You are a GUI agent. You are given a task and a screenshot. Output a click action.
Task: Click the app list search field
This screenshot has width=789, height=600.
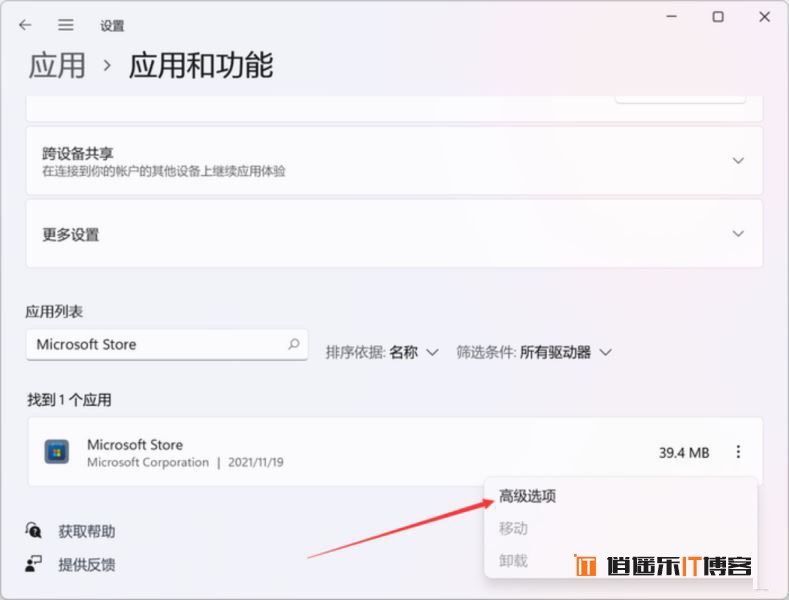[167, 345]
